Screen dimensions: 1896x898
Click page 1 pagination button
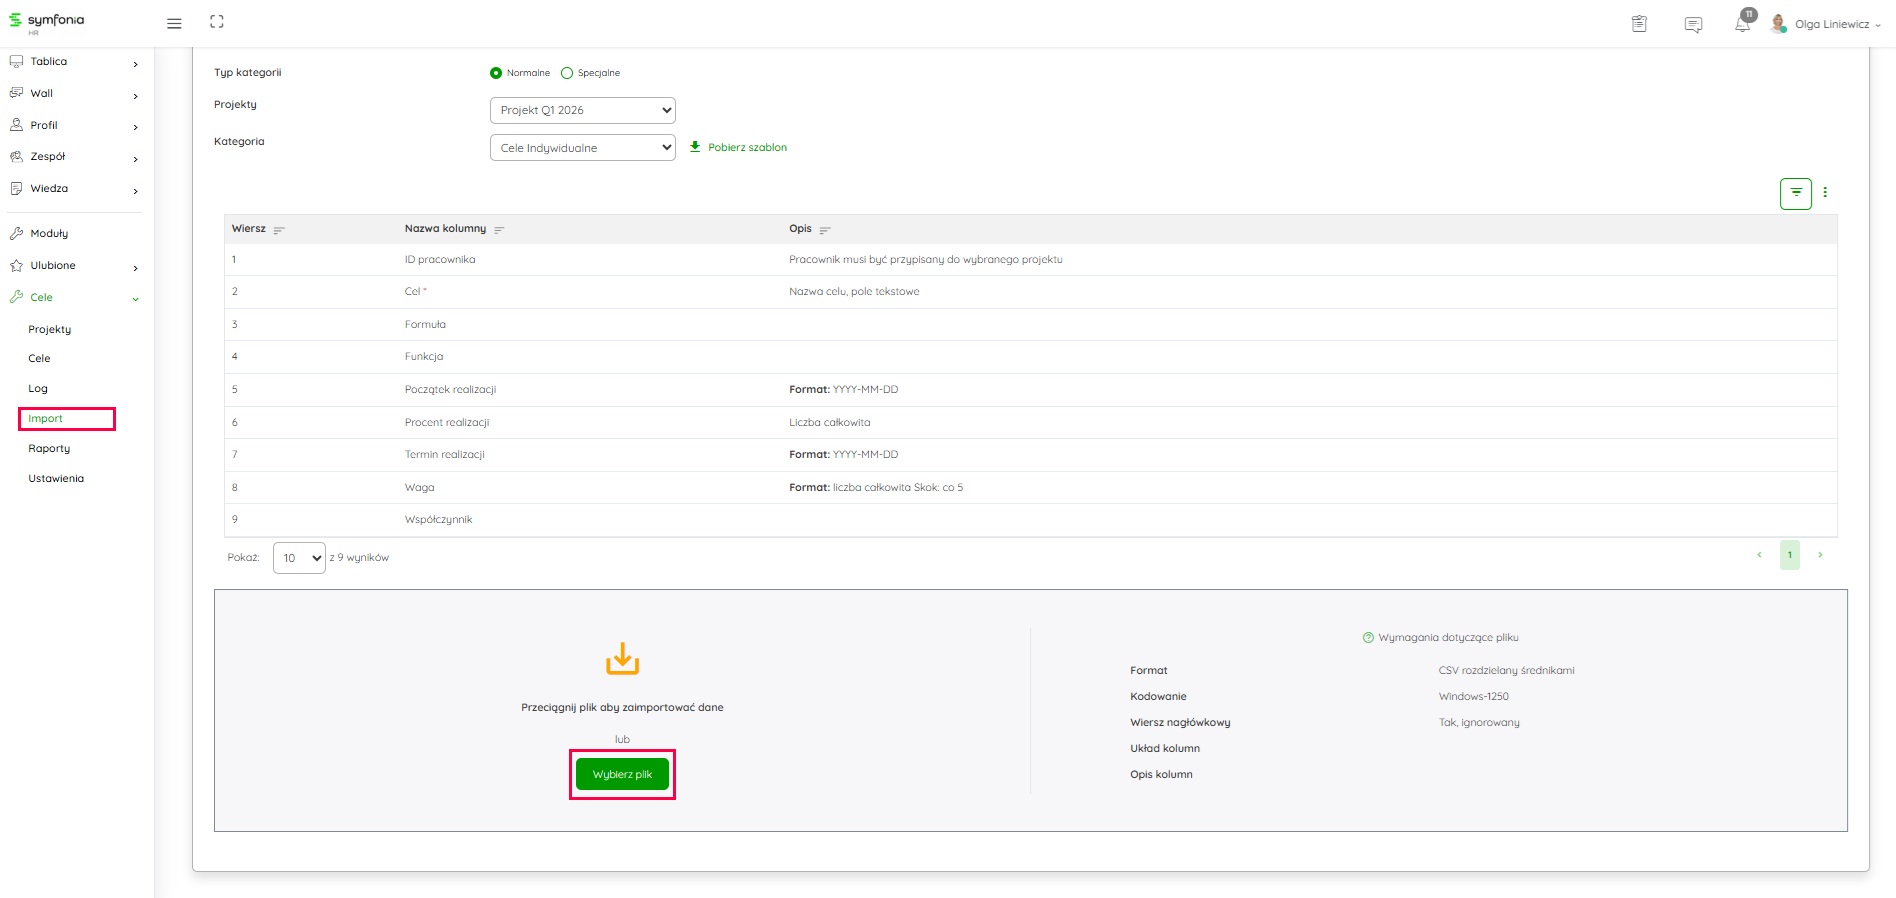pos(1789,555)
